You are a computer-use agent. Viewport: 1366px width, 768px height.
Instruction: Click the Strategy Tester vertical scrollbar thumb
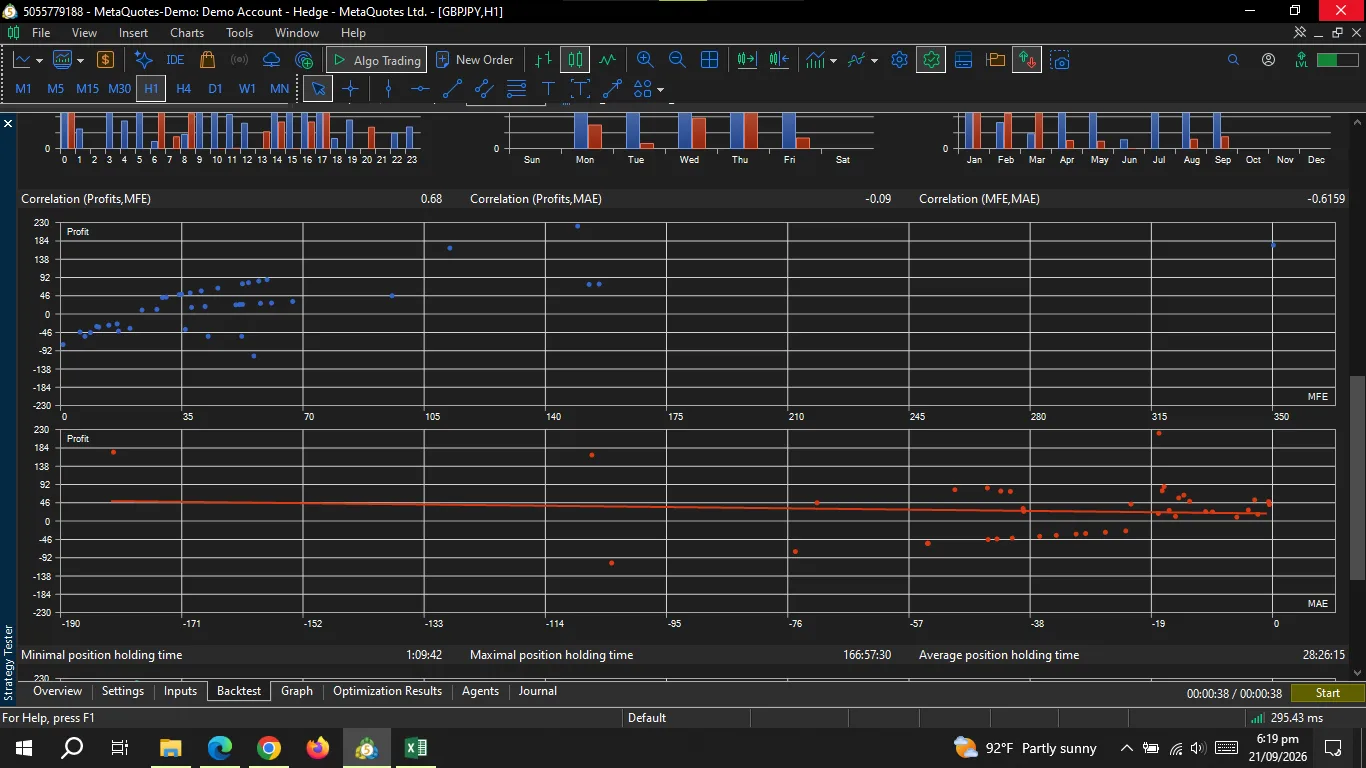[x=1357, y=478]
